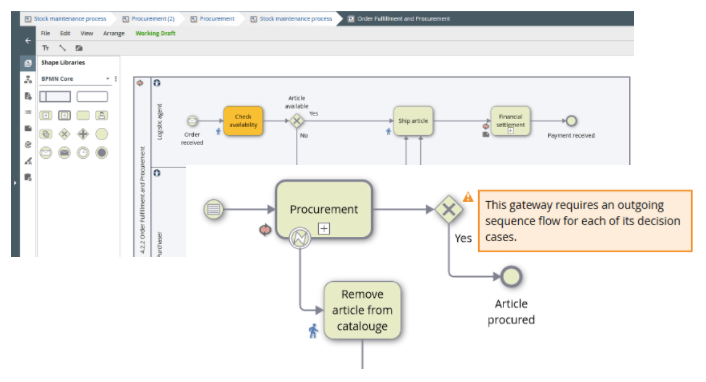Click the warning triangle next to the gateway
The width and height of the screenshot is (706, 382).
[x=468, y=197]
